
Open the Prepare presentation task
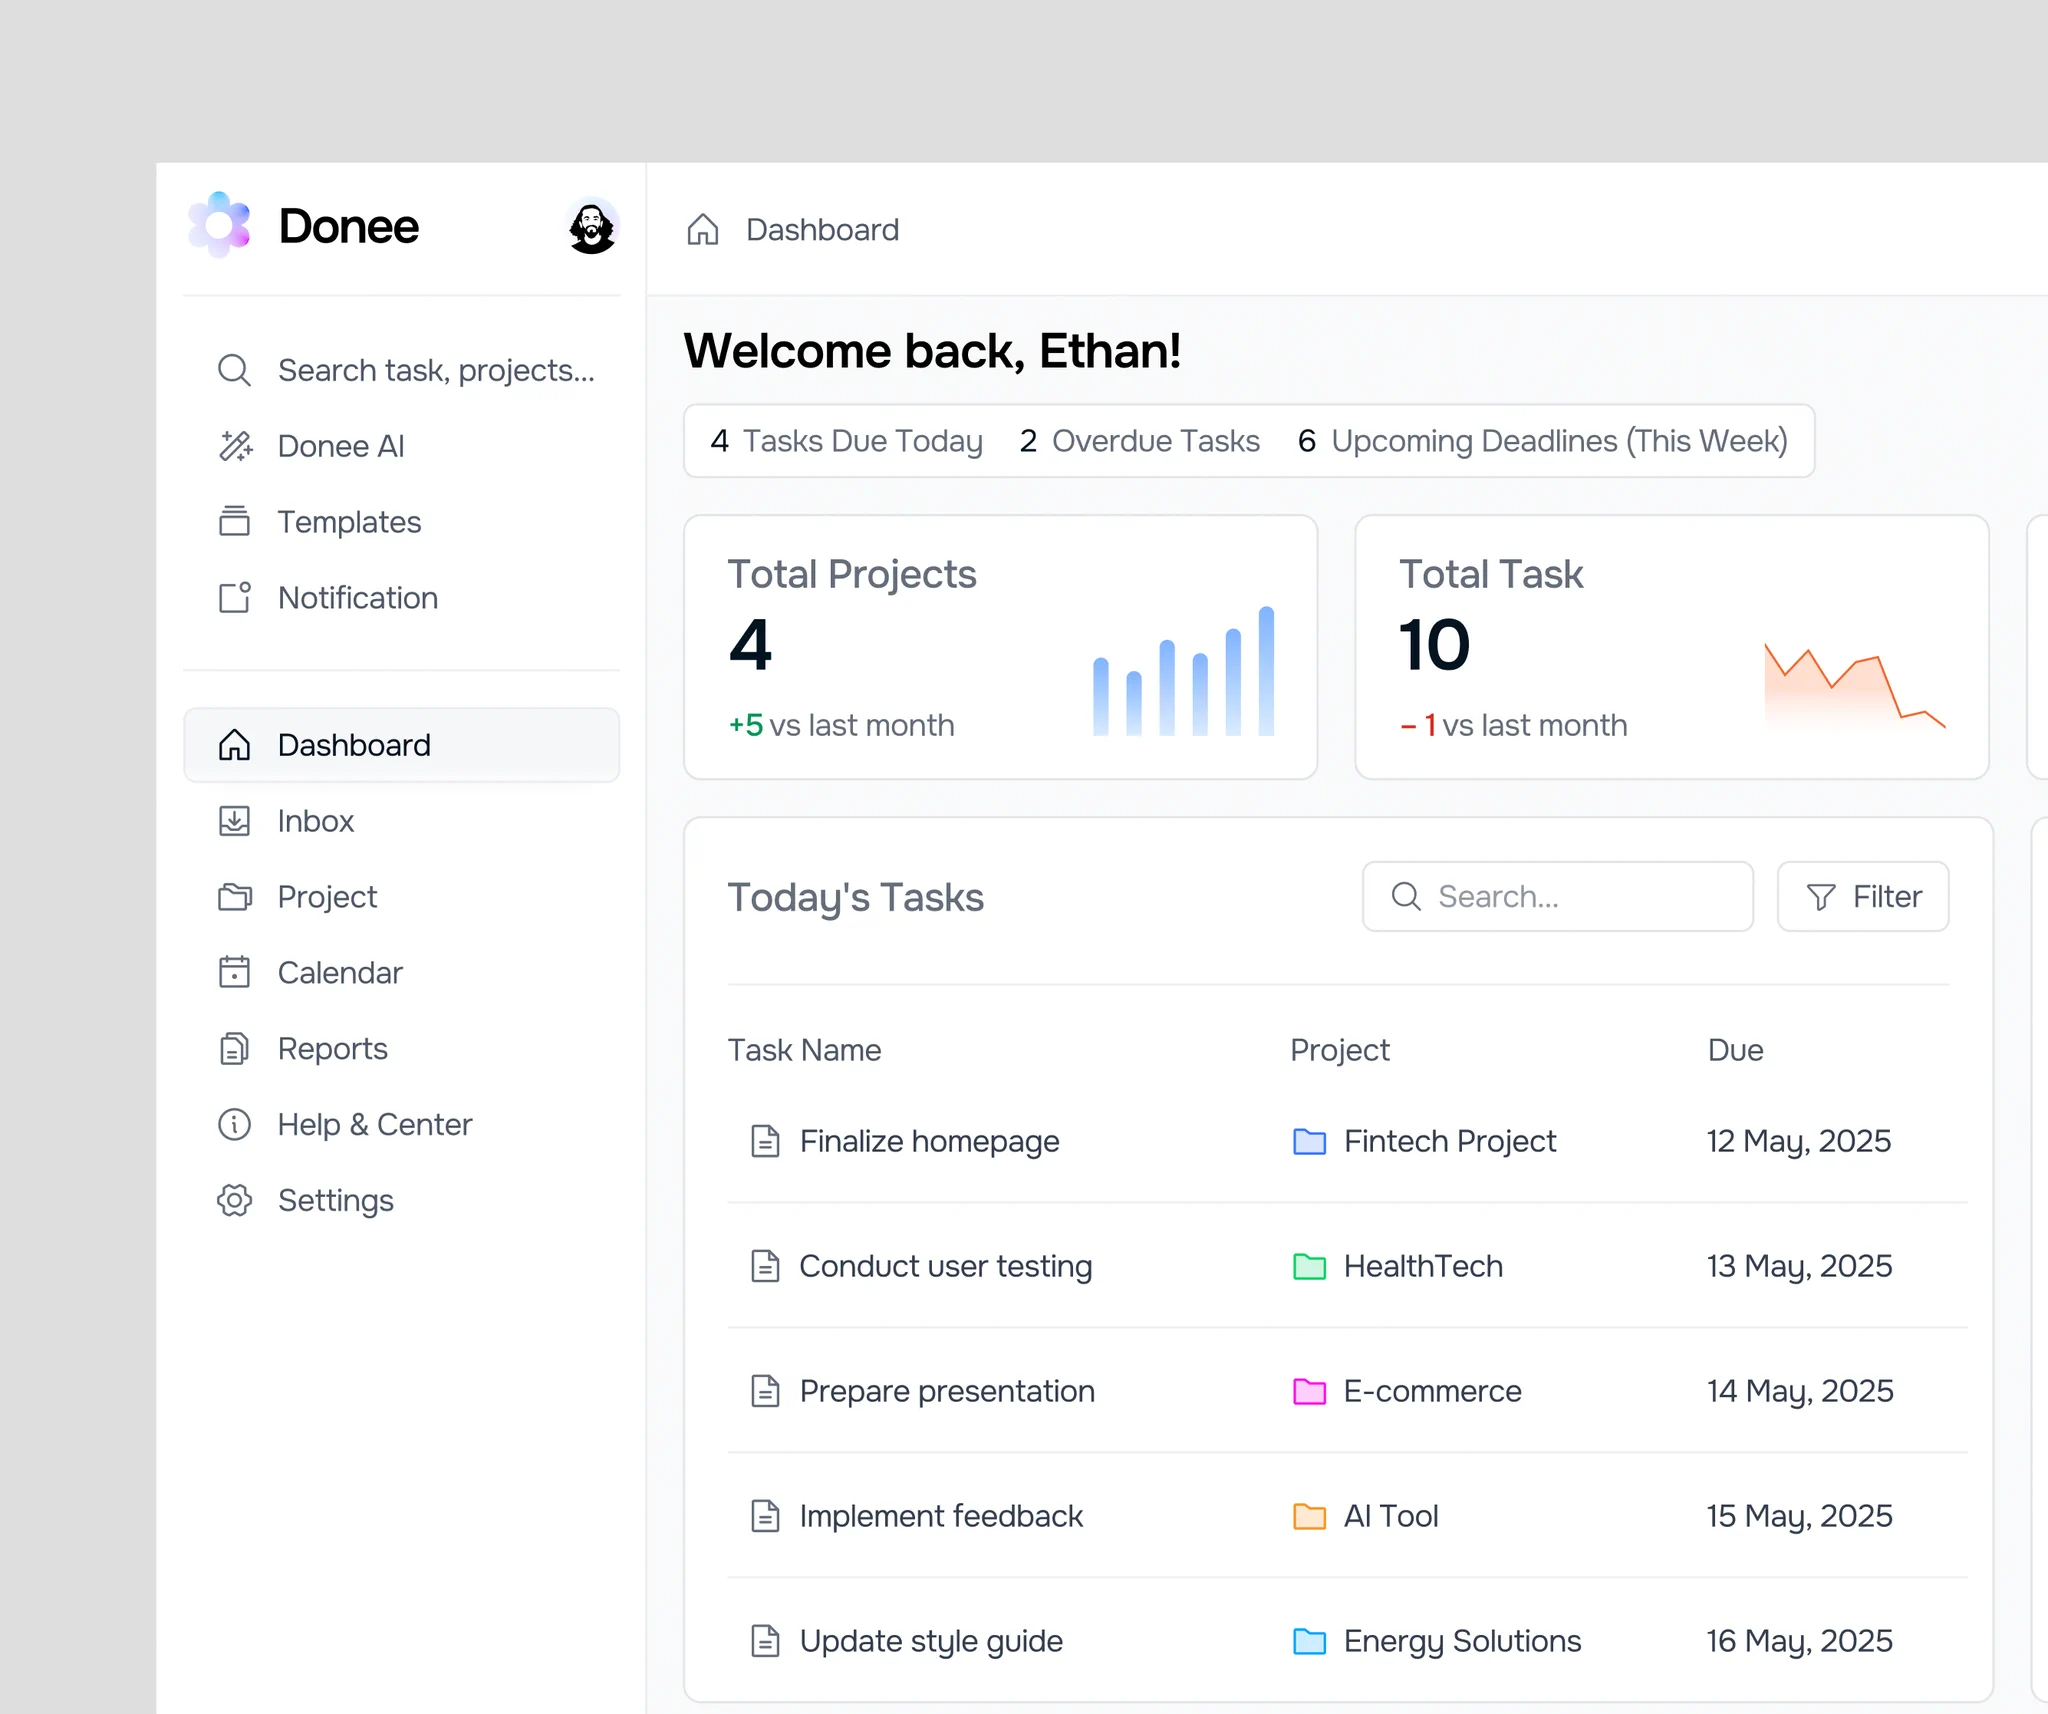pos(947,1391)
